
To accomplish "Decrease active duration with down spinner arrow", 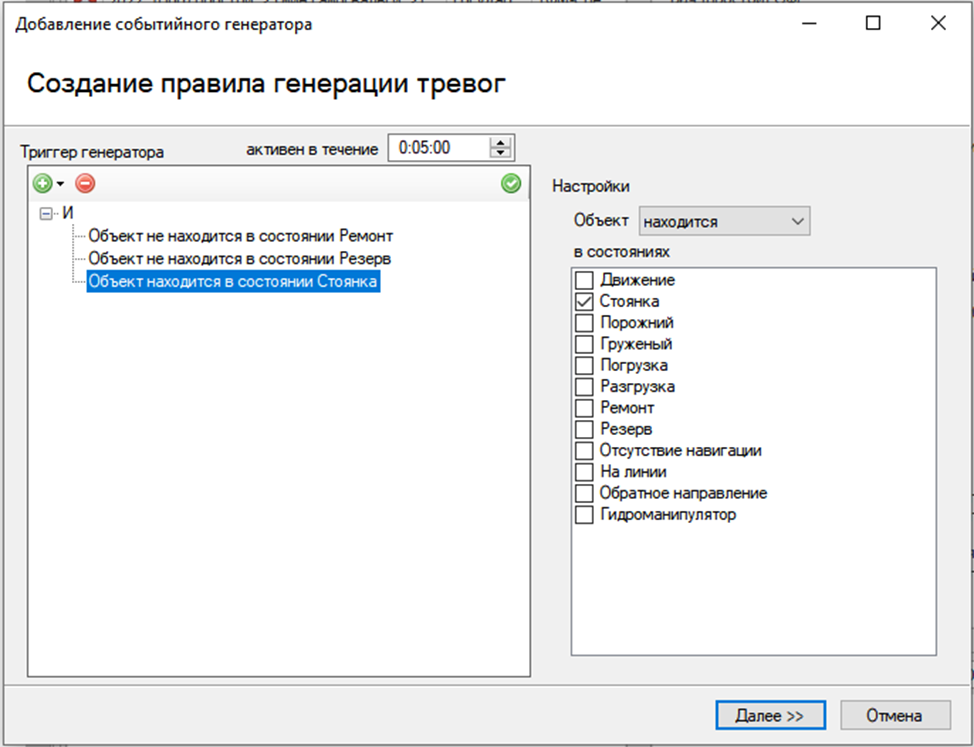I will (500, 153).
